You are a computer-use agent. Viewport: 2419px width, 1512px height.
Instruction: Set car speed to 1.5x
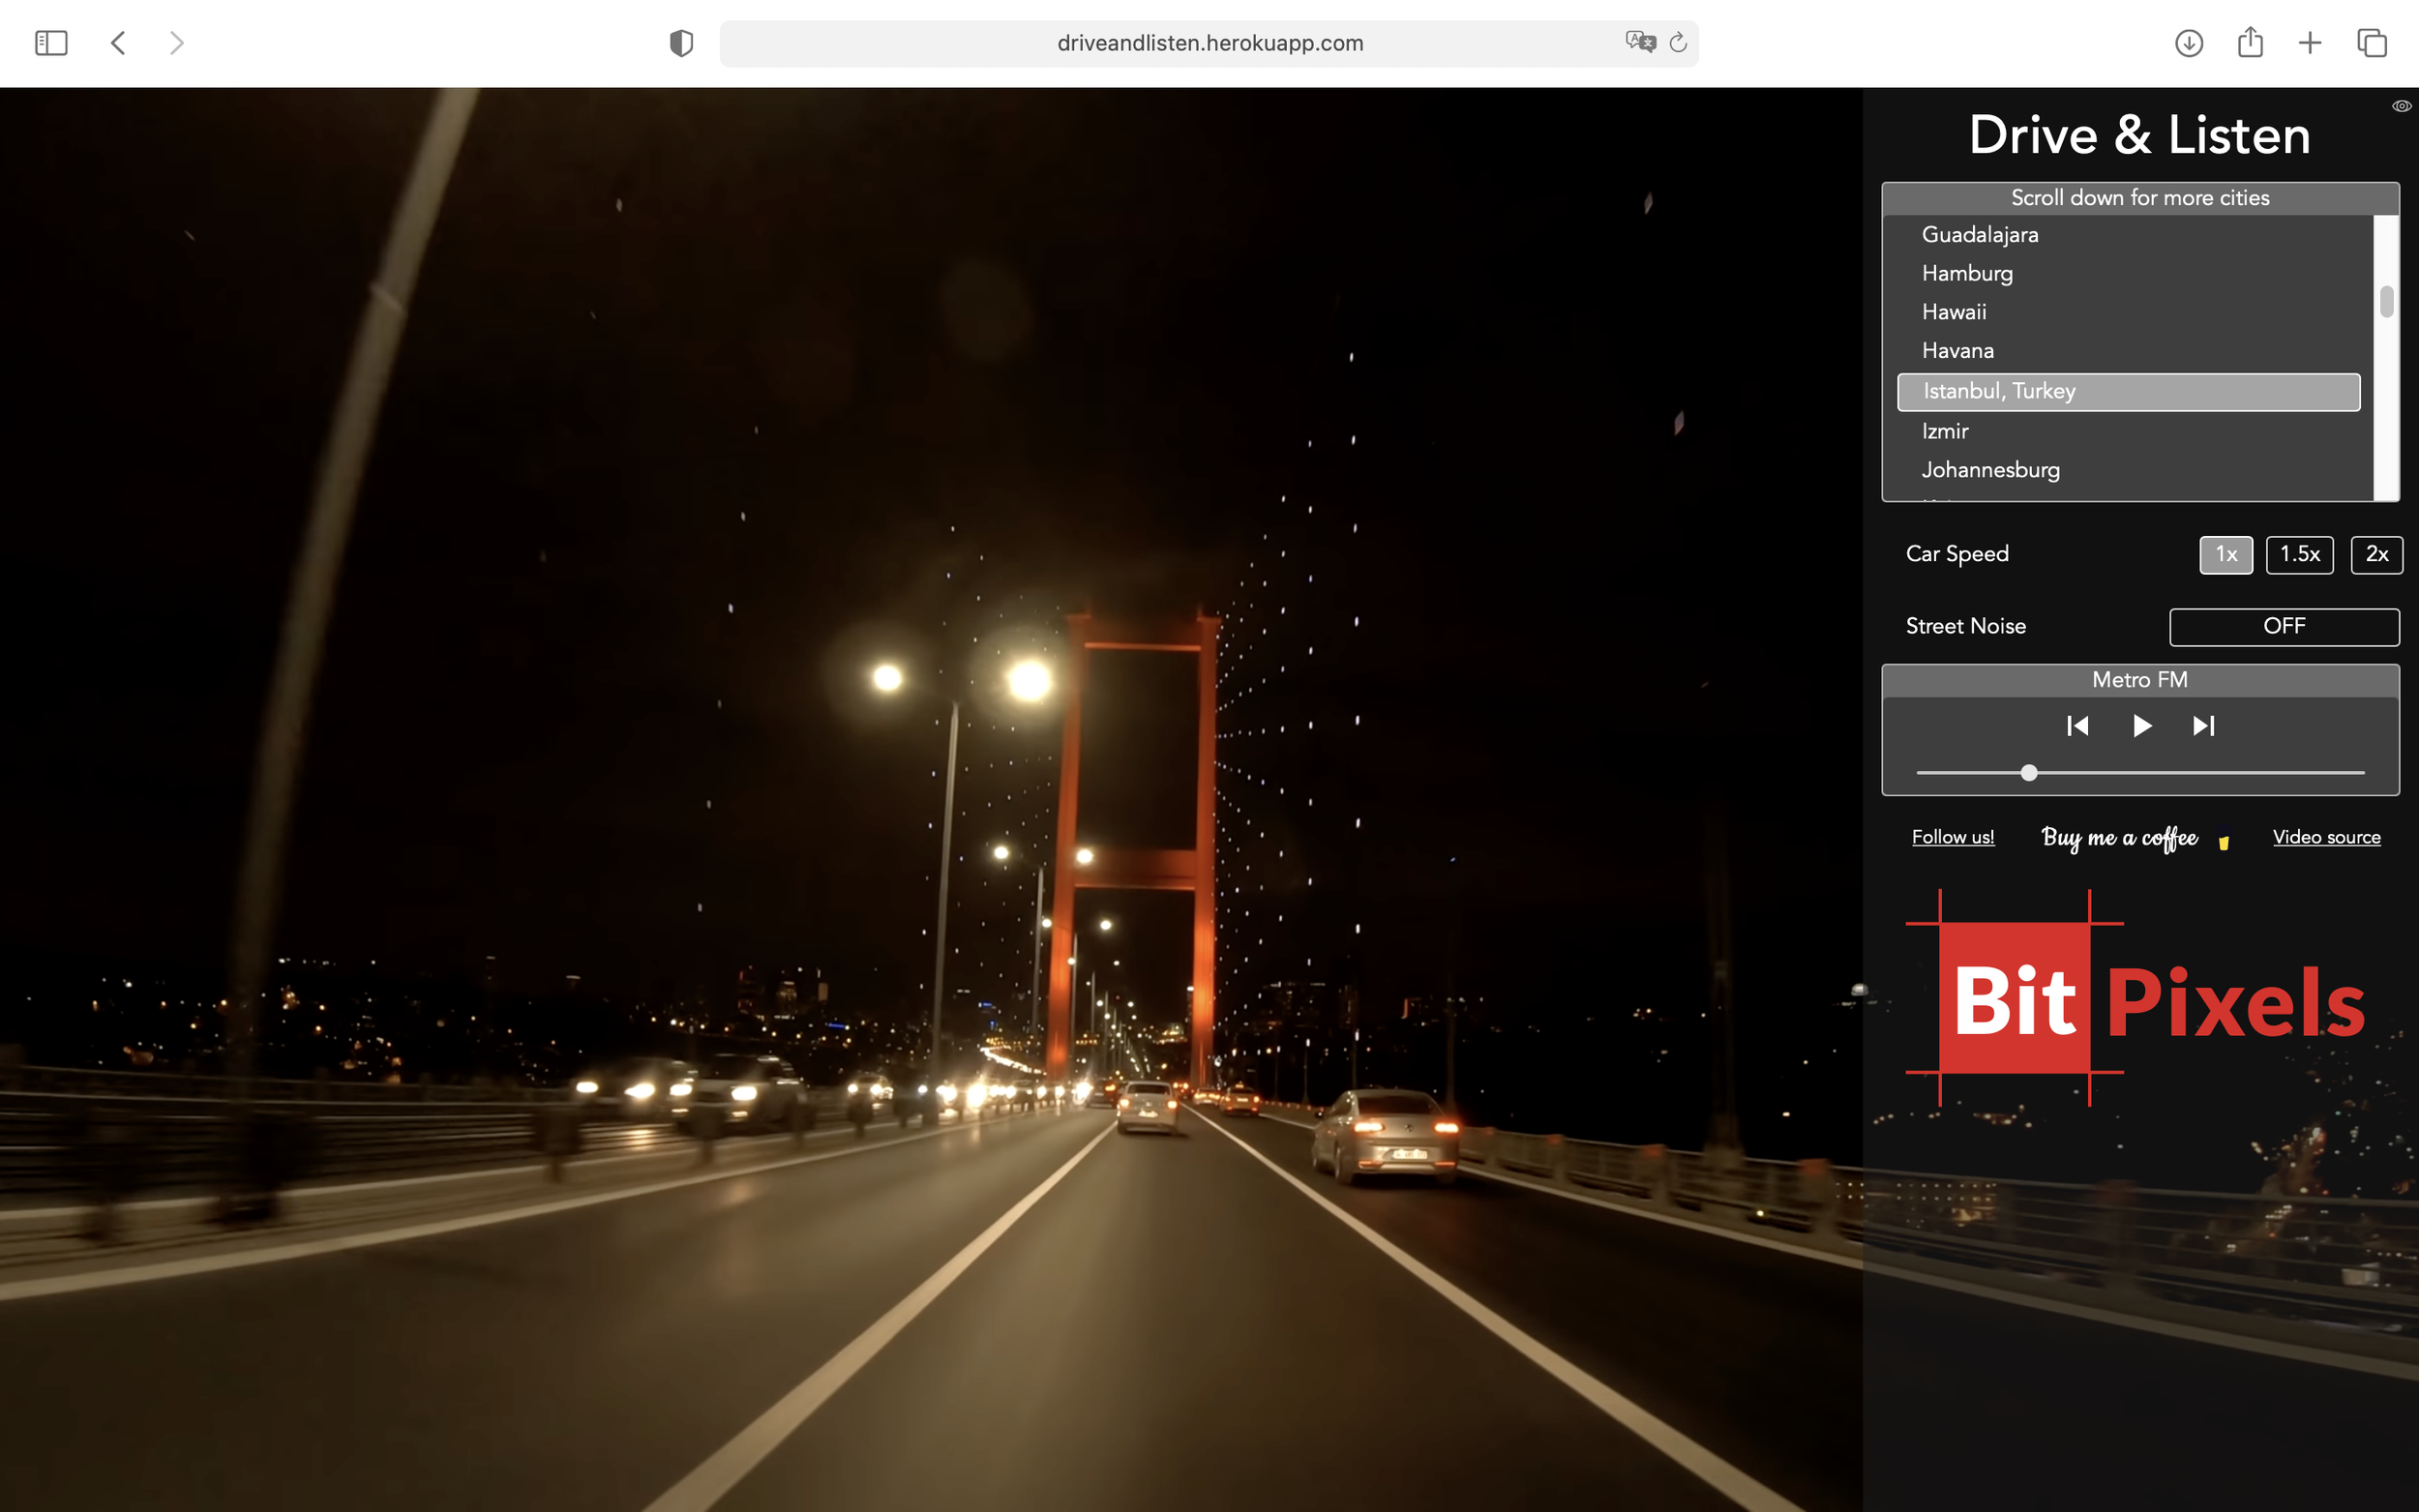pos(2299,554)
